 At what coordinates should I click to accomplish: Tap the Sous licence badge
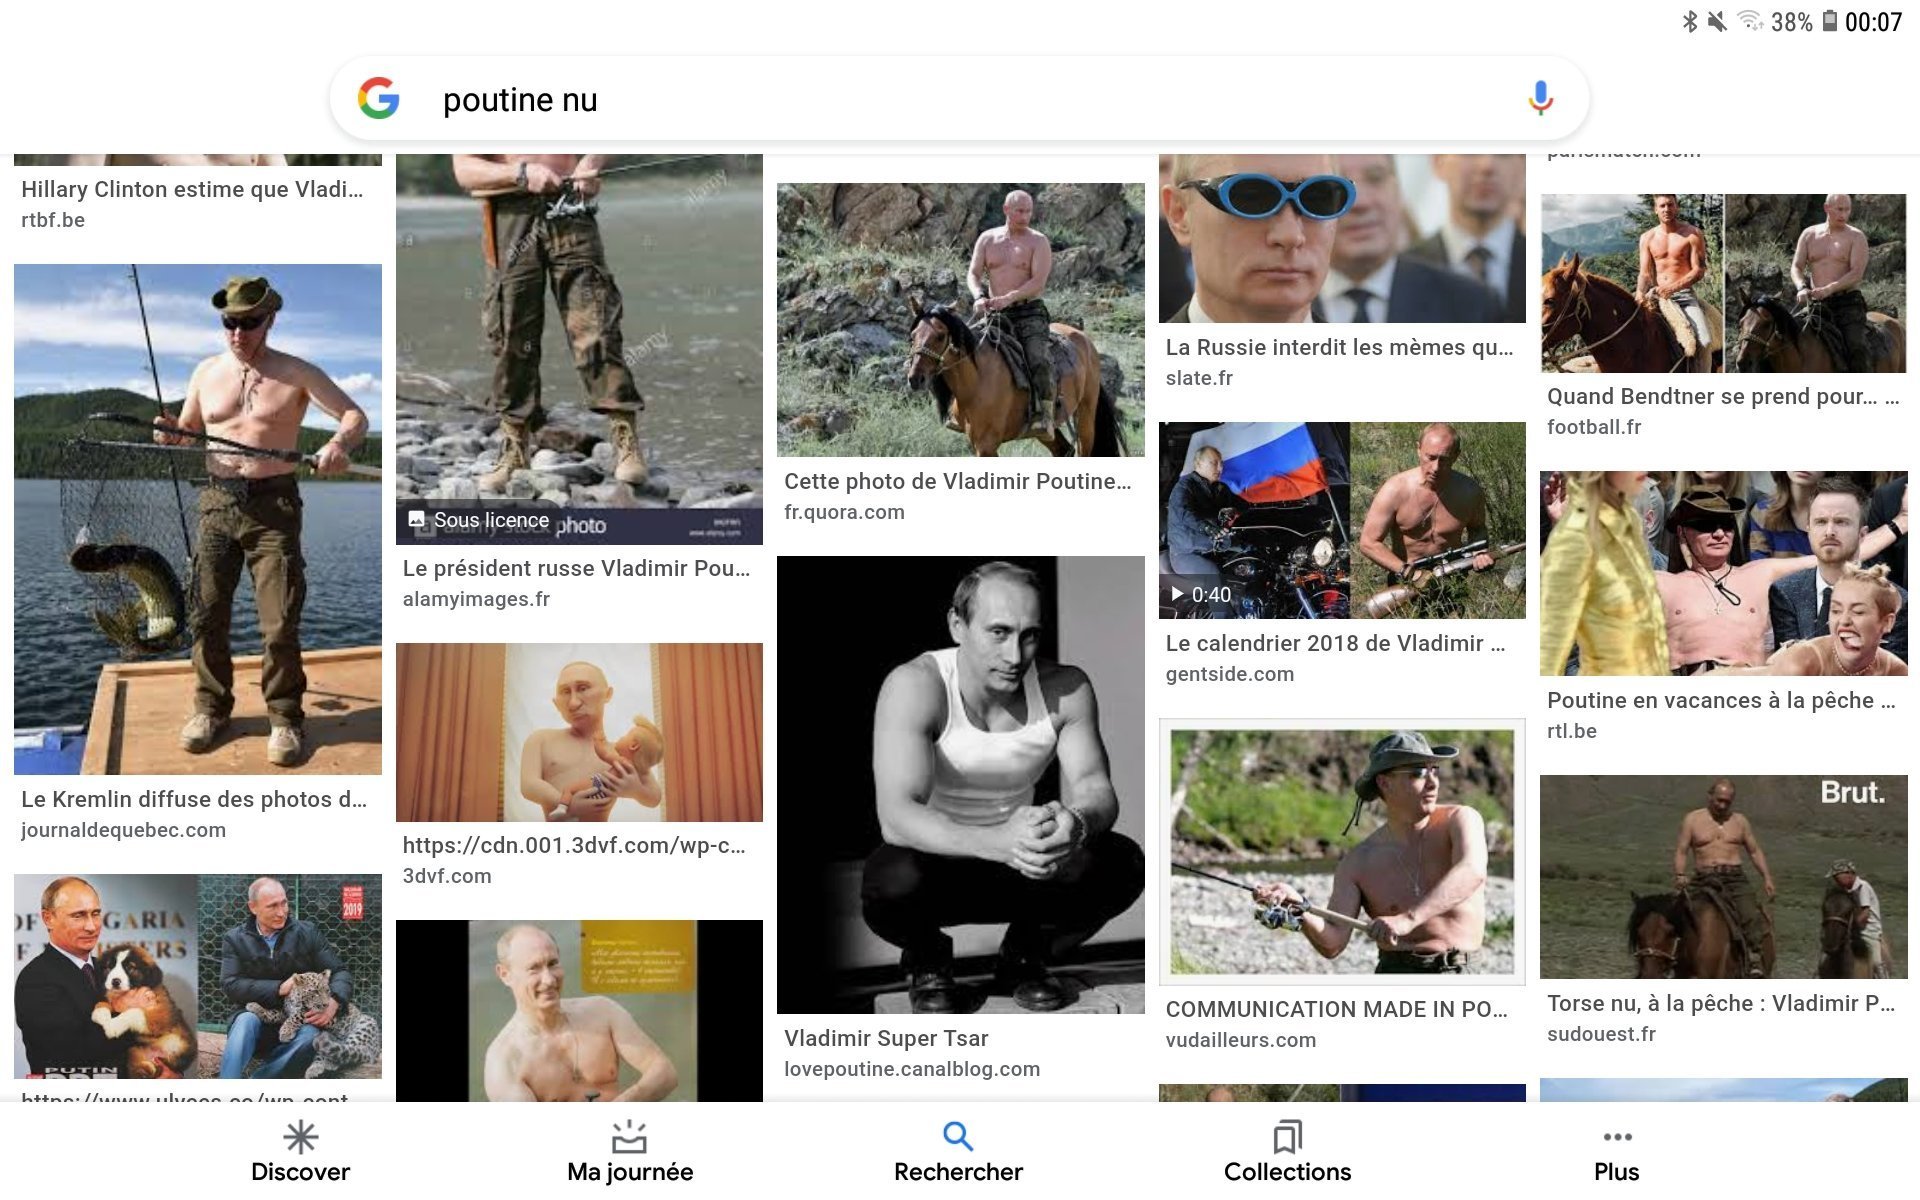(479, 520)
